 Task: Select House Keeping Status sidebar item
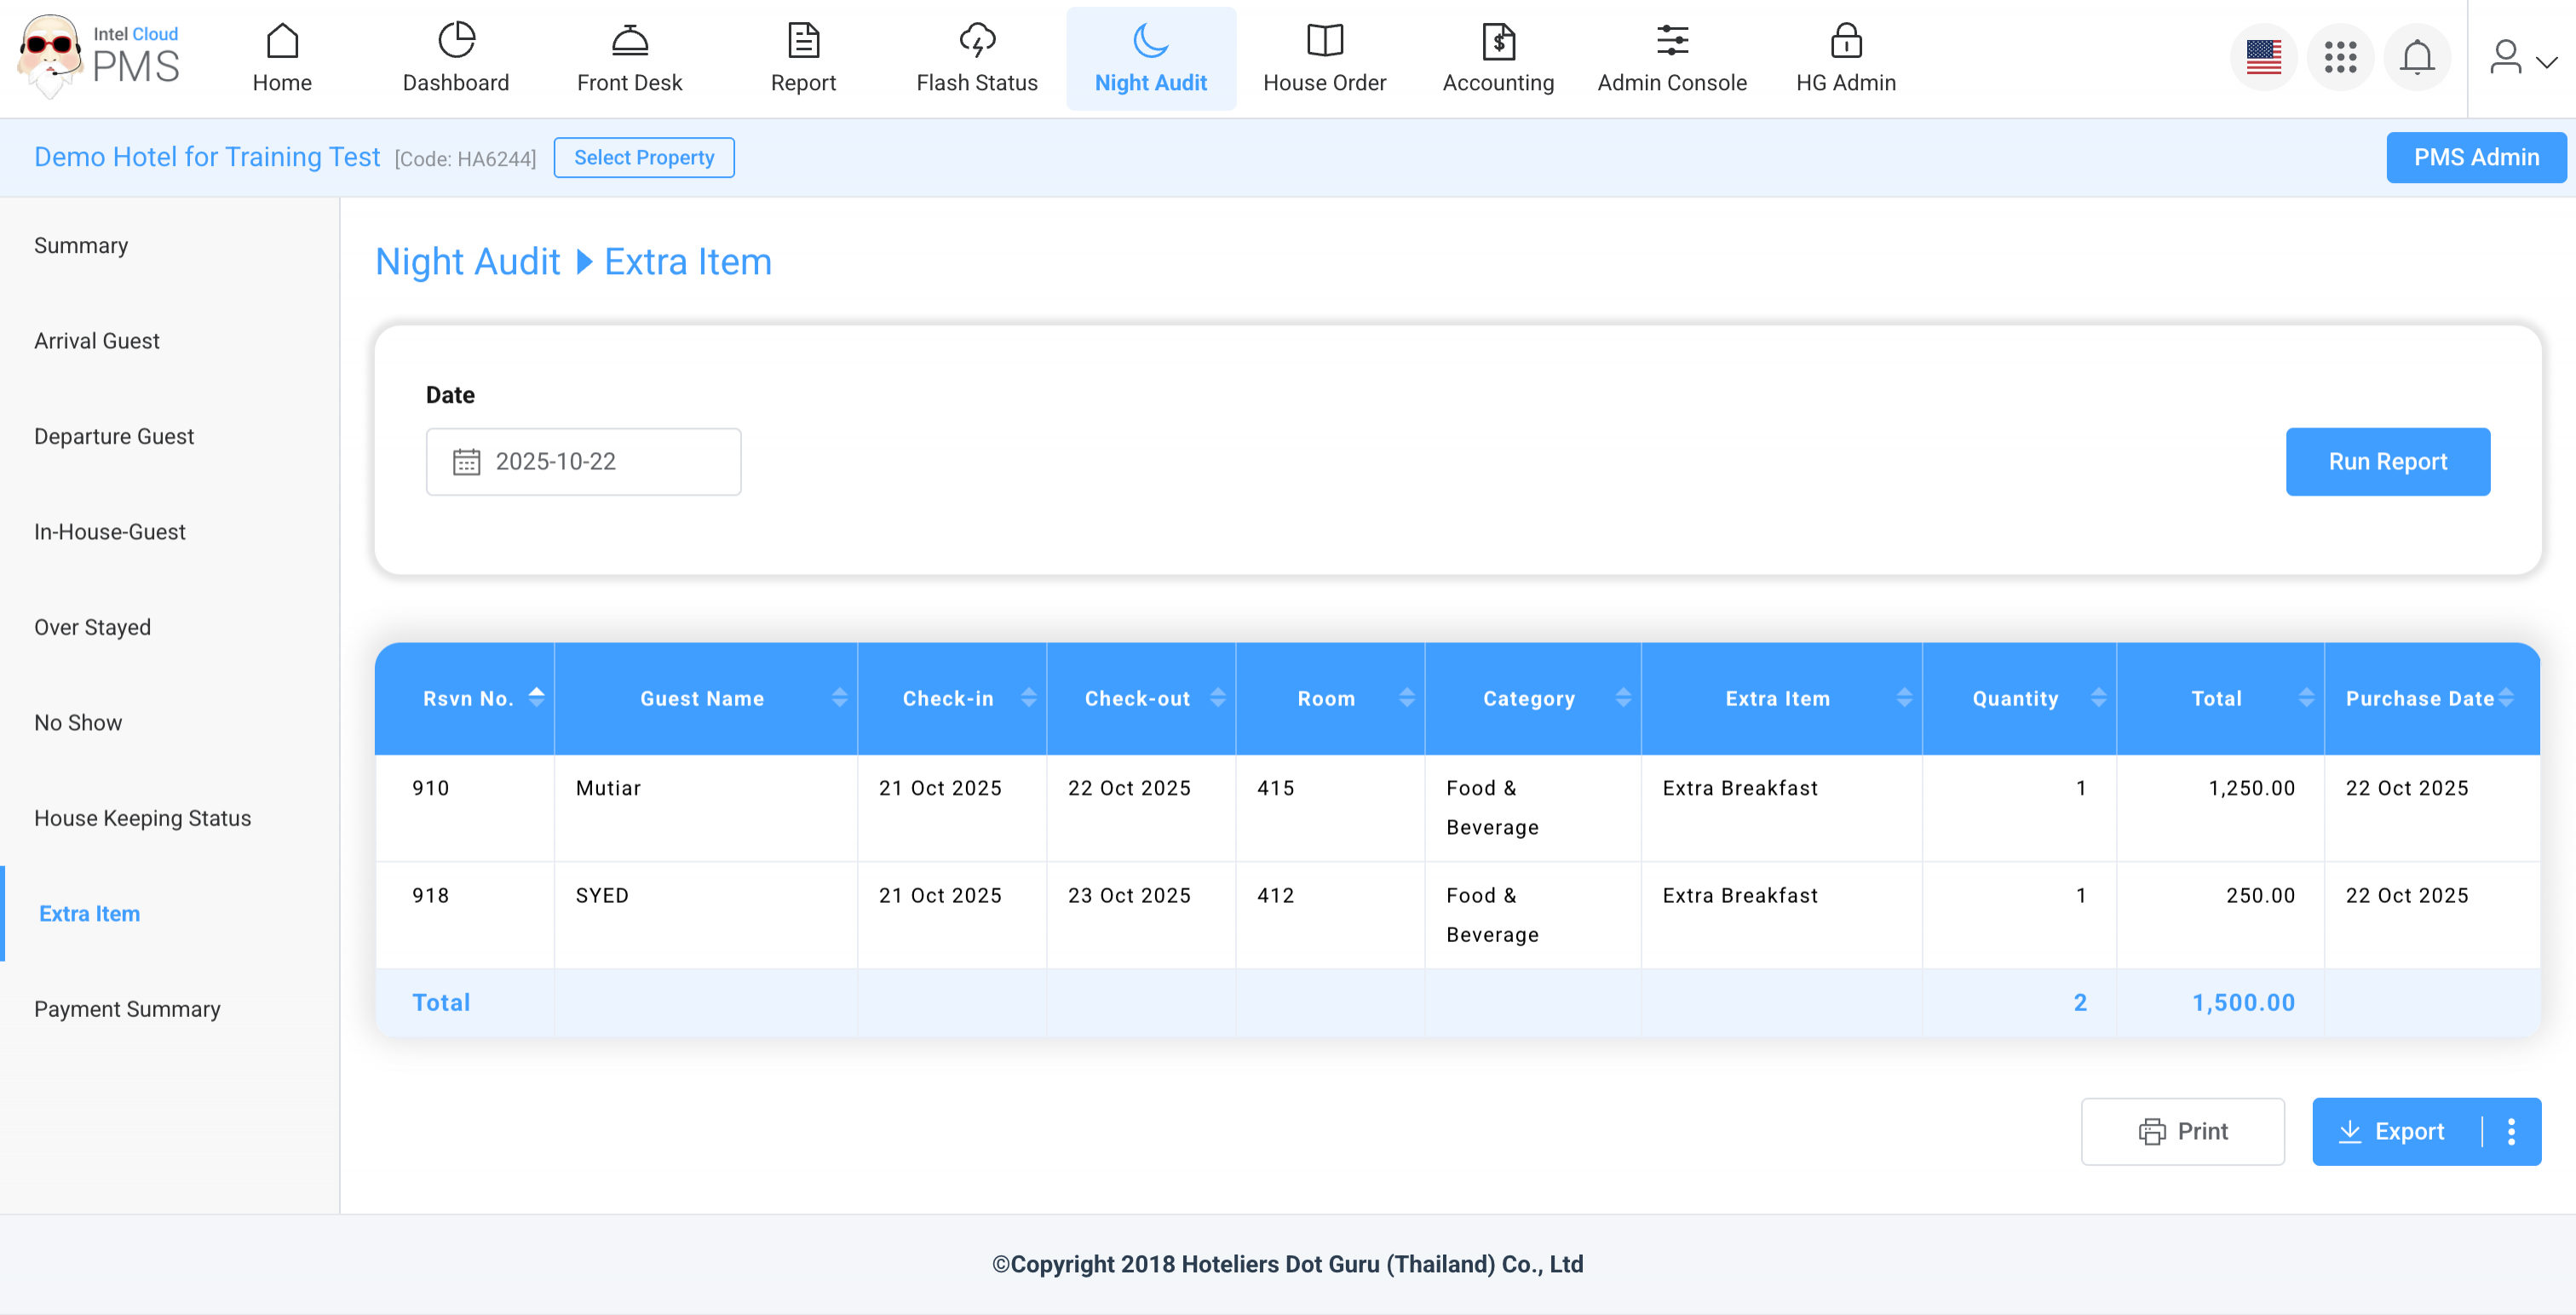click(x=142, y=818)
